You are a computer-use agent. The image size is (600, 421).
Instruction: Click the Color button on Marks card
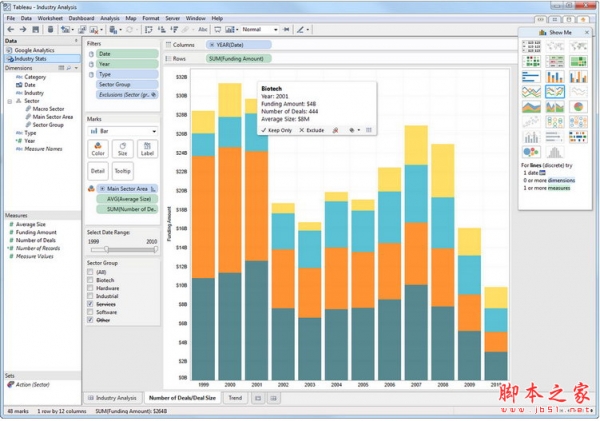click(x=98, y=149)
